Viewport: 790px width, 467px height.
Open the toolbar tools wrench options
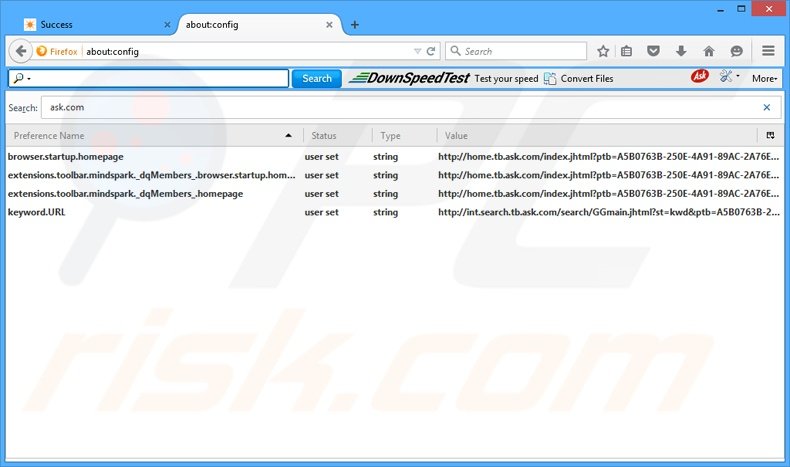pyautogui.click(x=729, y=77)
